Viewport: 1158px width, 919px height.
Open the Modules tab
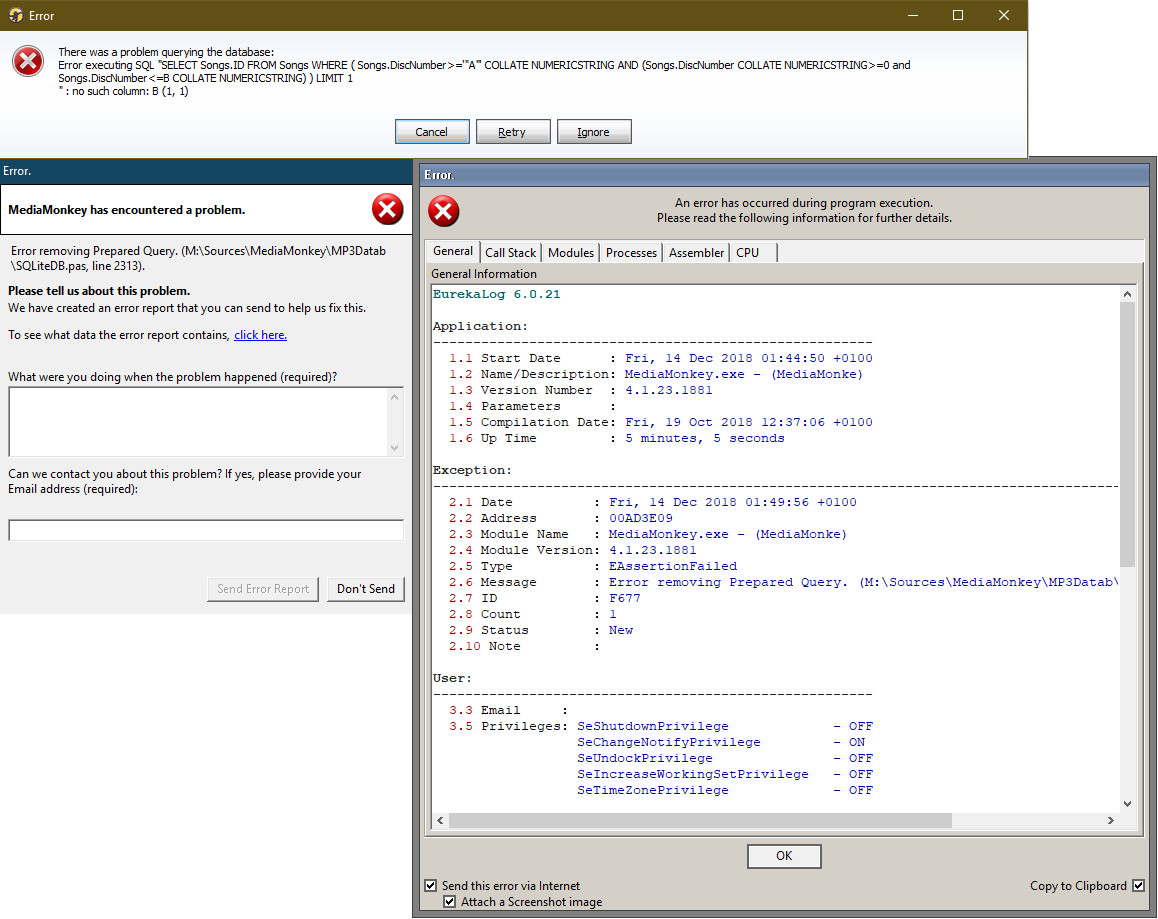click(x=571, y=253)
